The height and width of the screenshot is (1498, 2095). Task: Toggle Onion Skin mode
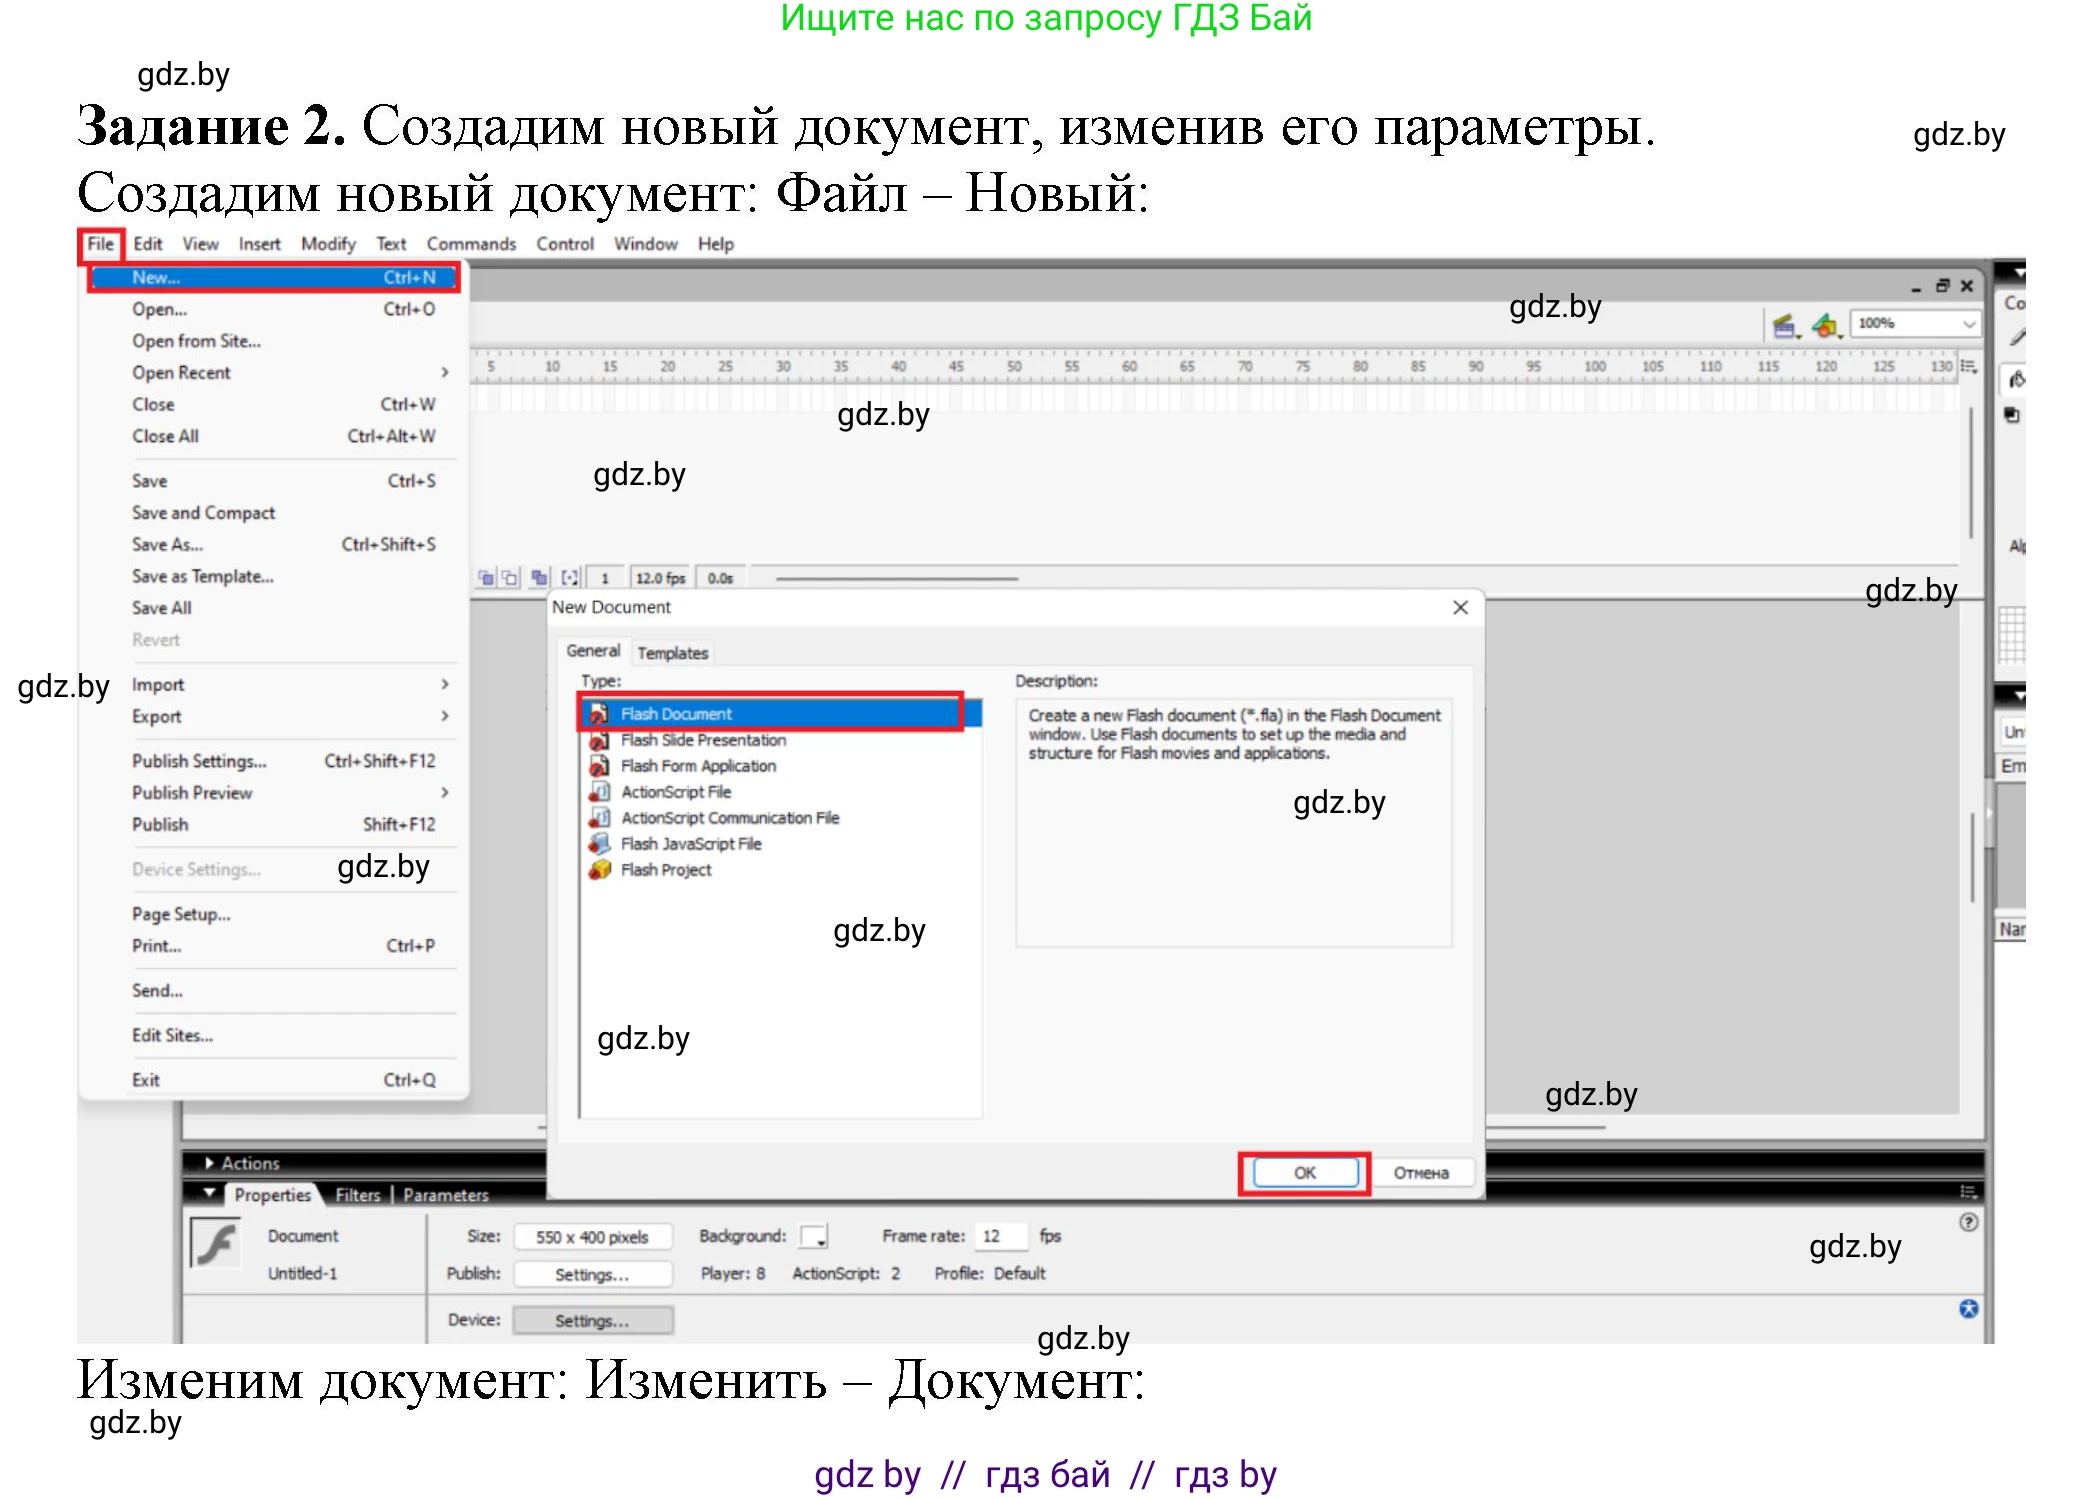487,577
